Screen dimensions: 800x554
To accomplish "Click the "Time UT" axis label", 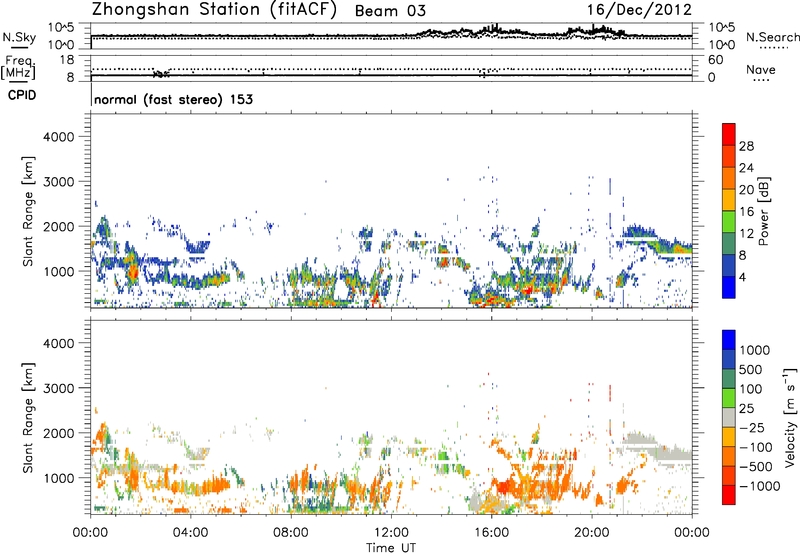I will pos(391,548).
